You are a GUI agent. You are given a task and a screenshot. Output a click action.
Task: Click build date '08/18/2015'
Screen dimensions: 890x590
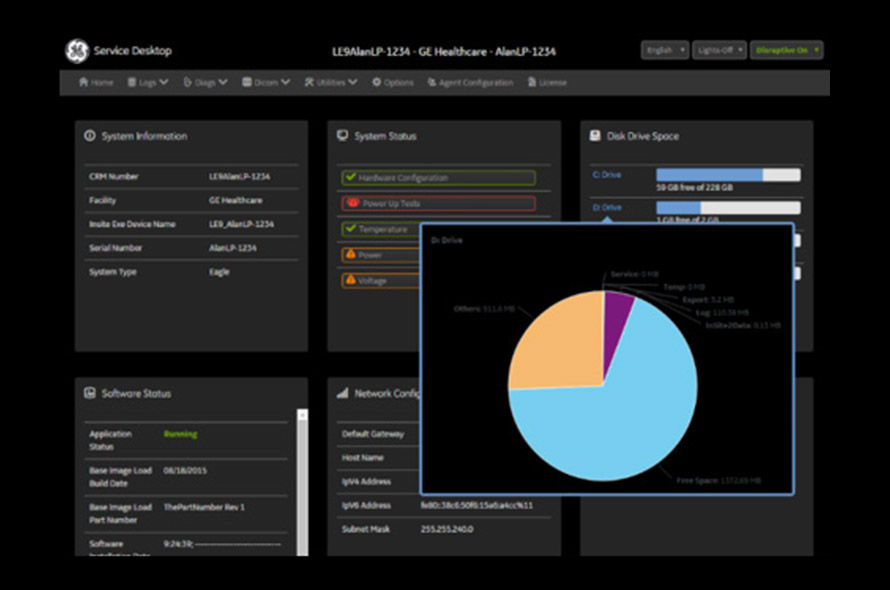185,471
